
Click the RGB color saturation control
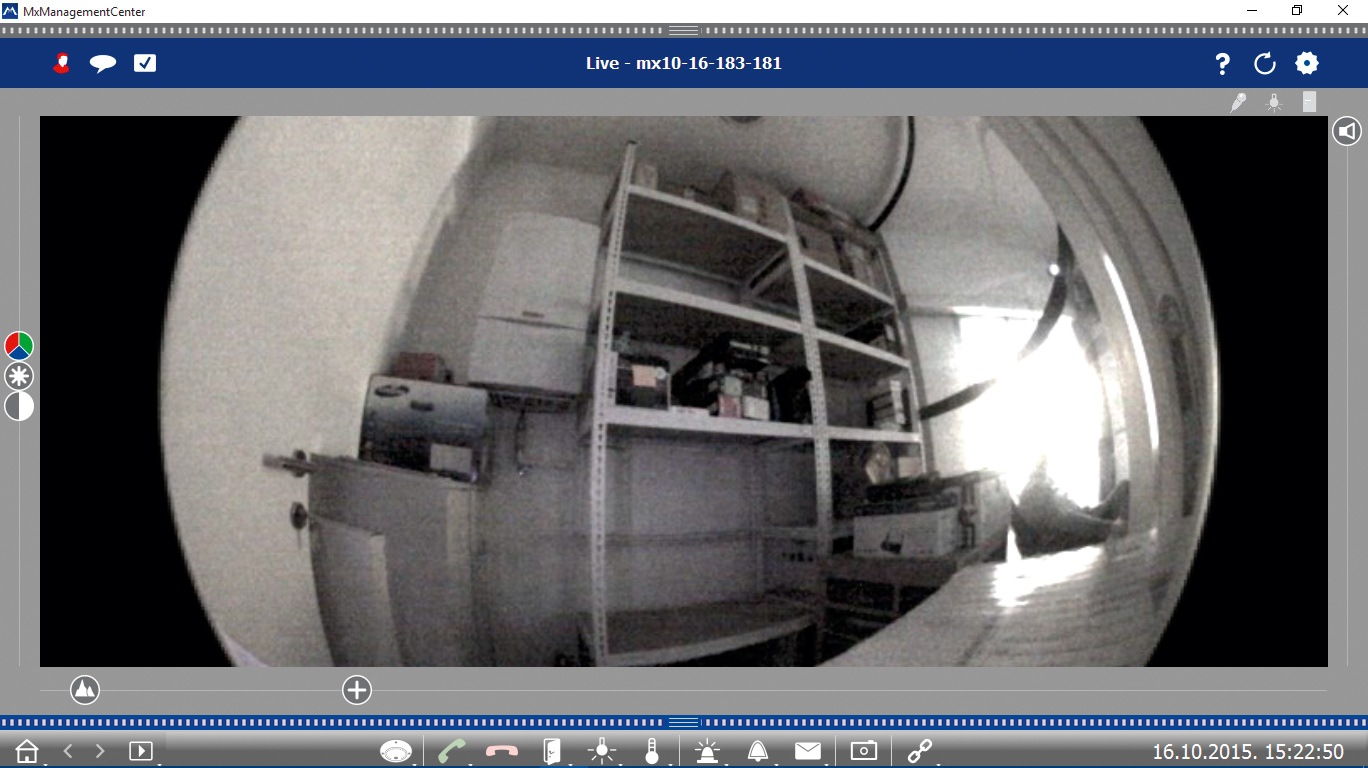coord(19,346)
